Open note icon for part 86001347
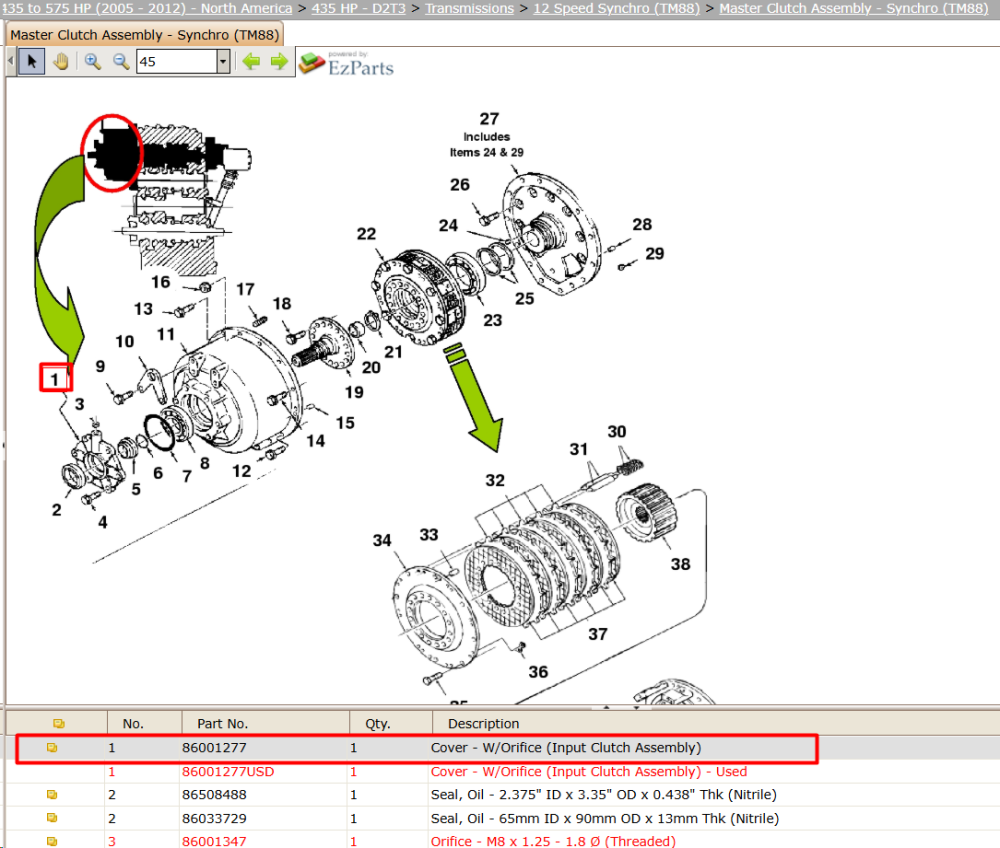 click(52, 842)
